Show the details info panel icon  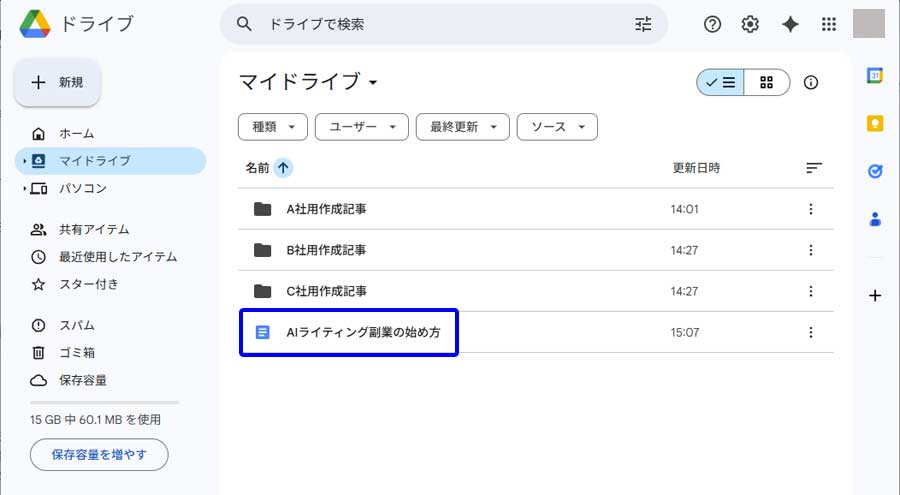tap(811, 83)
